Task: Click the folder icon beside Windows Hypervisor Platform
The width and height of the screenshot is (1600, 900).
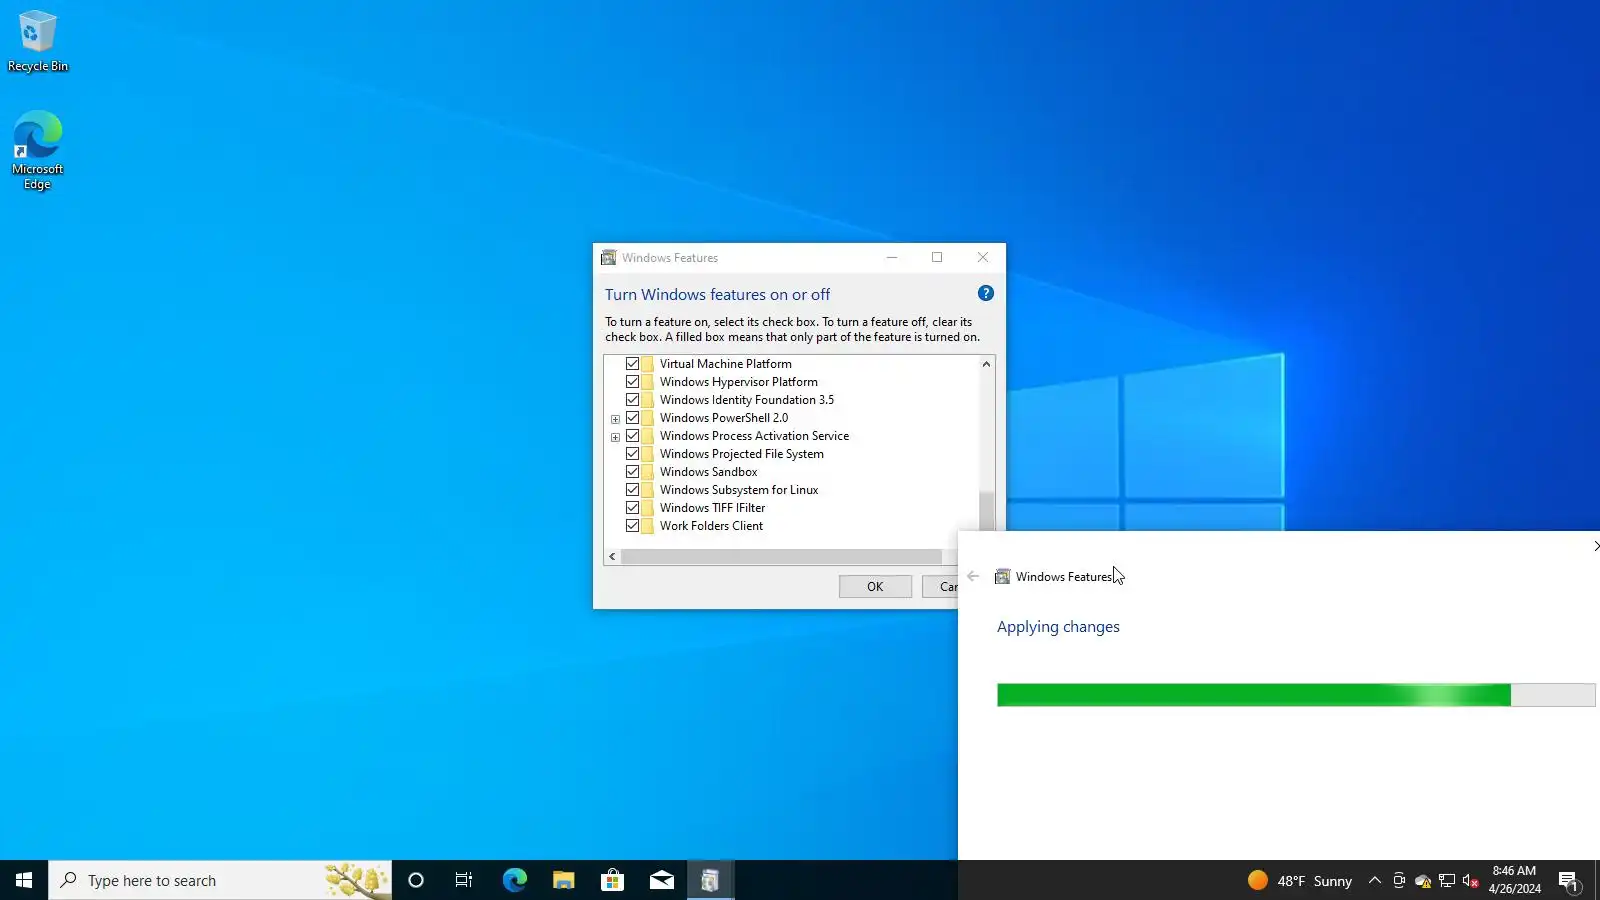Action: [648, 382]
